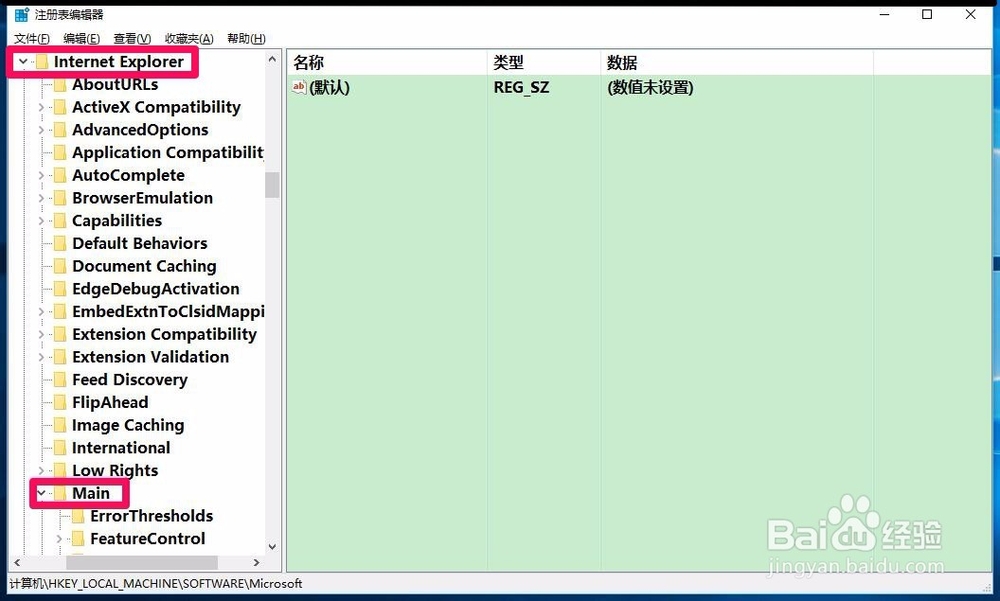Click the tree scroll down arrow
Screen dimensions: 1000x601
pyautogui.click(x=272, y=547)
